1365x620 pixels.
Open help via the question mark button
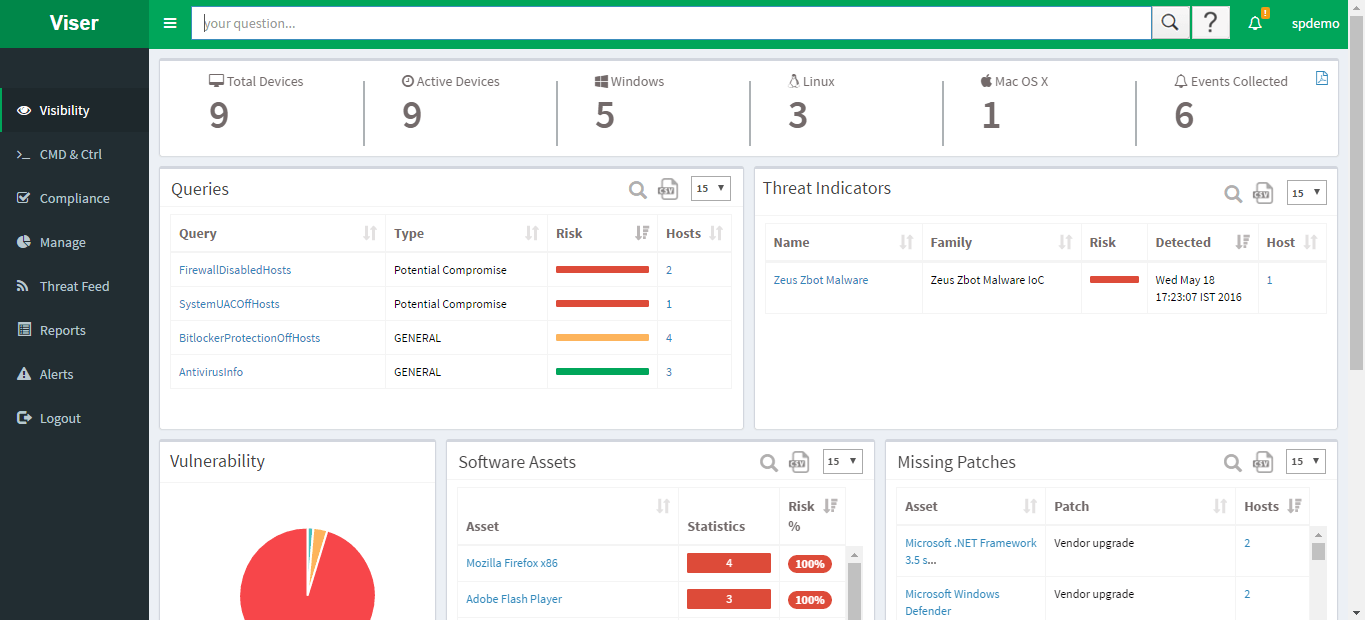tap(1210, 23)
